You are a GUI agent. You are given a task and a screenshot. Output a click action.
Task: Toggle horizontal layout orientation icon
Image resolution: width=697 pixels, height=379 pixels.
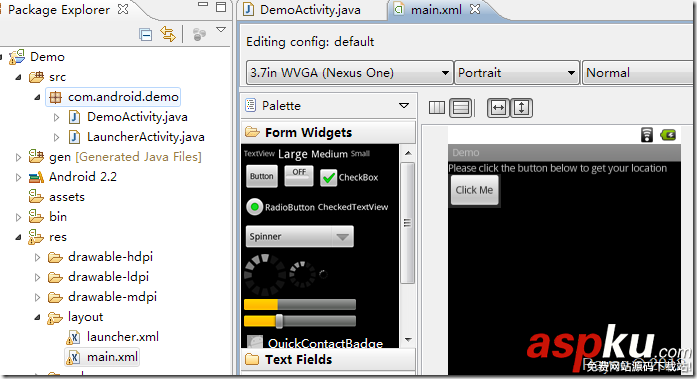click(437, 108)
